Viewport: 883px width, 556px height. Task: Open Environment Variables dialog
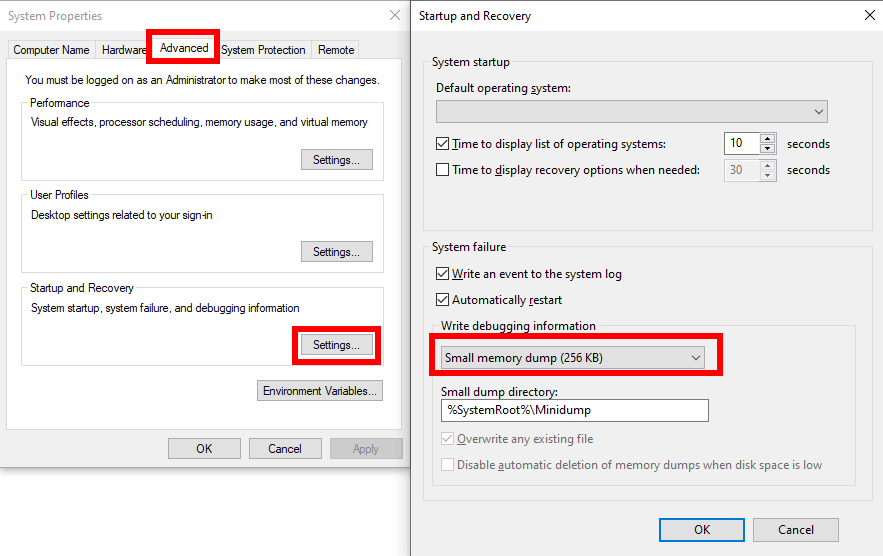pos(319,391)
